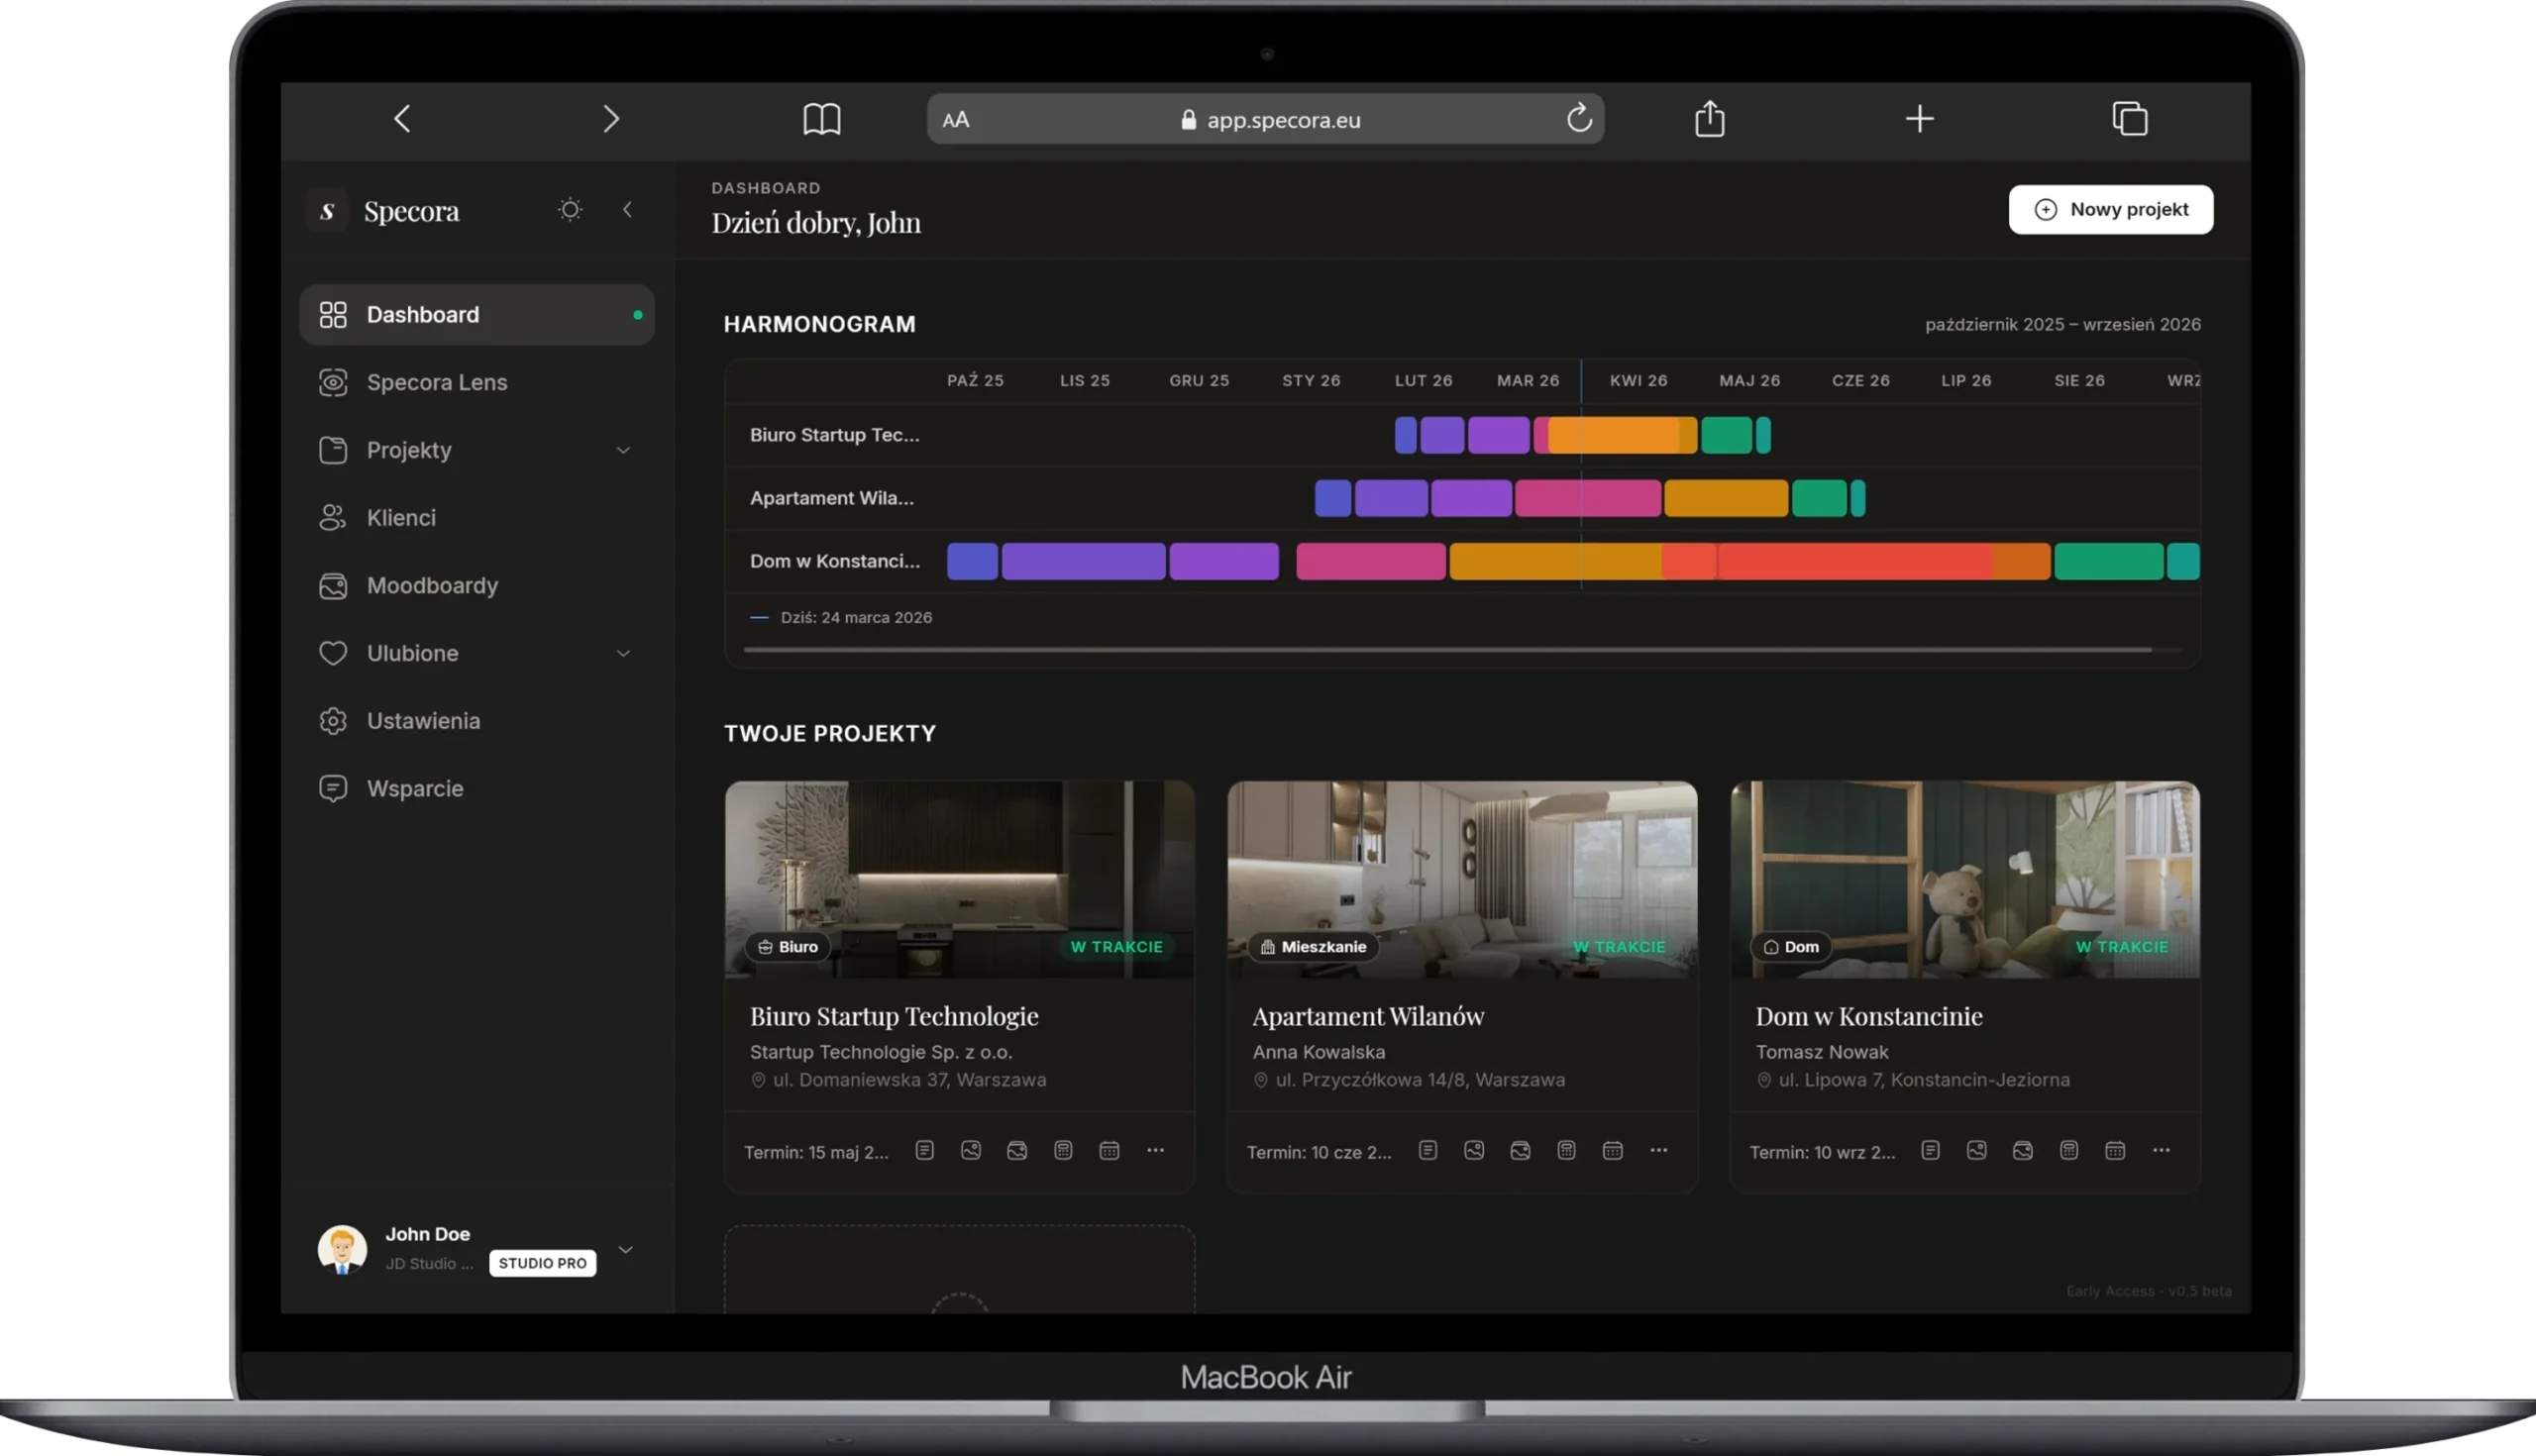Open Apartament Wilanów card title
Screen dimensions: 2536x1456
click(x=1368, y=1016)
